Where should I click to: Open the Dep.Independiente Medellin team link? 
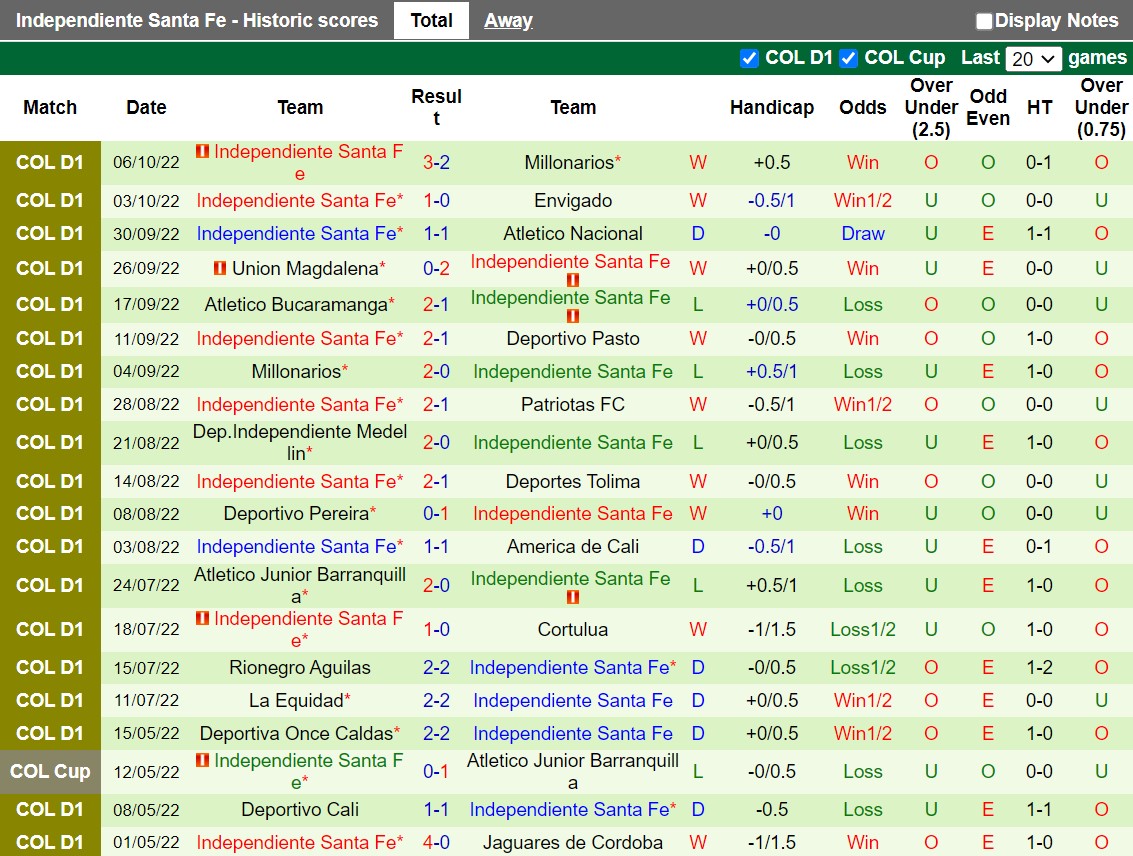tap(300, 442)
